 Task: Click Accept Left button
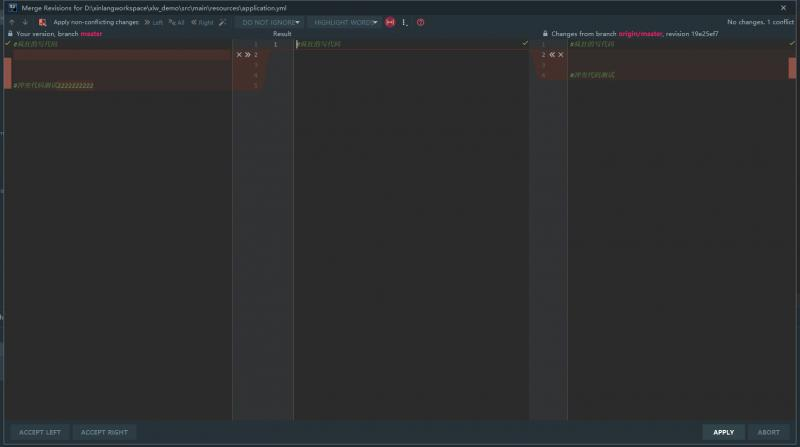tap(40, 432)
